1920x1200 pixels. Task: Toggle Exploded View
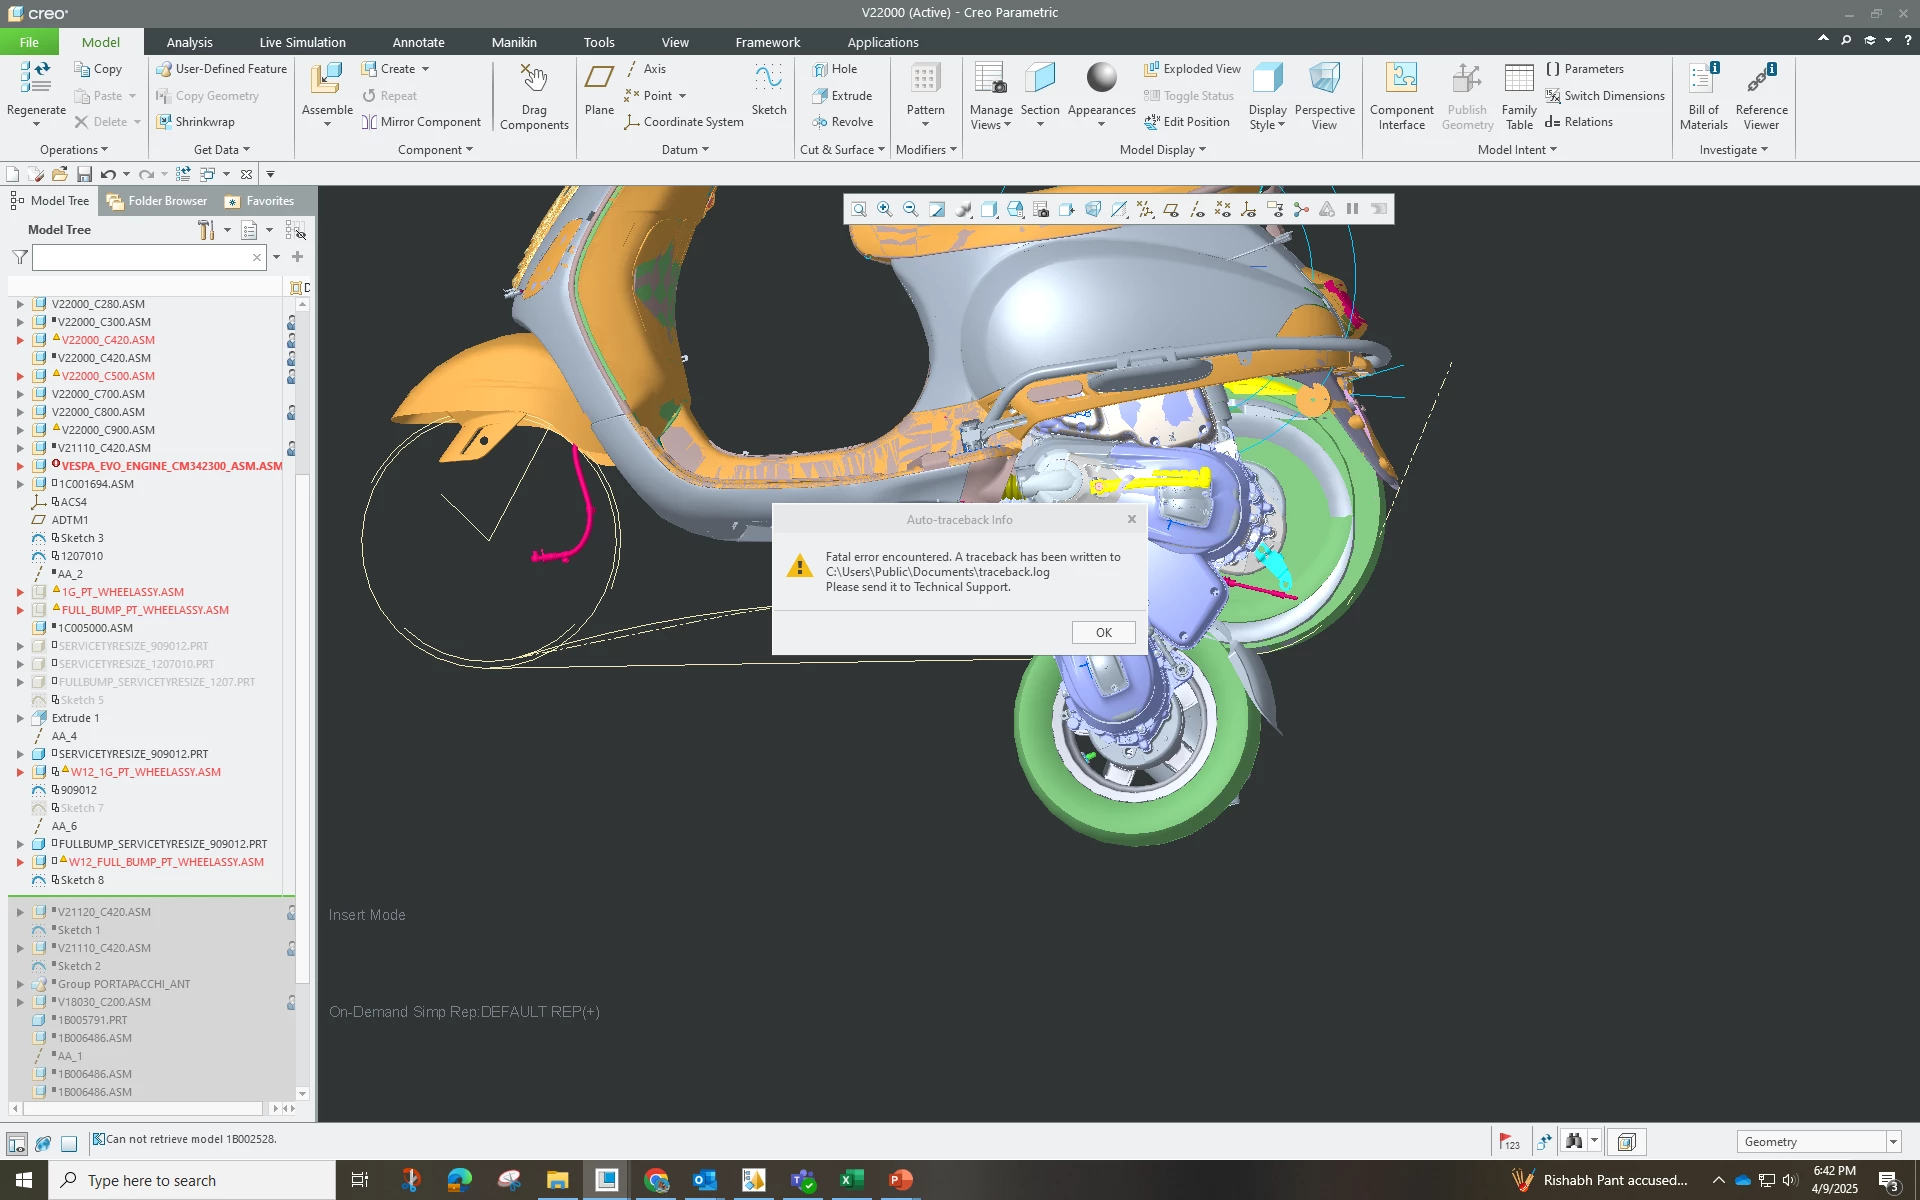point(1192,69)
